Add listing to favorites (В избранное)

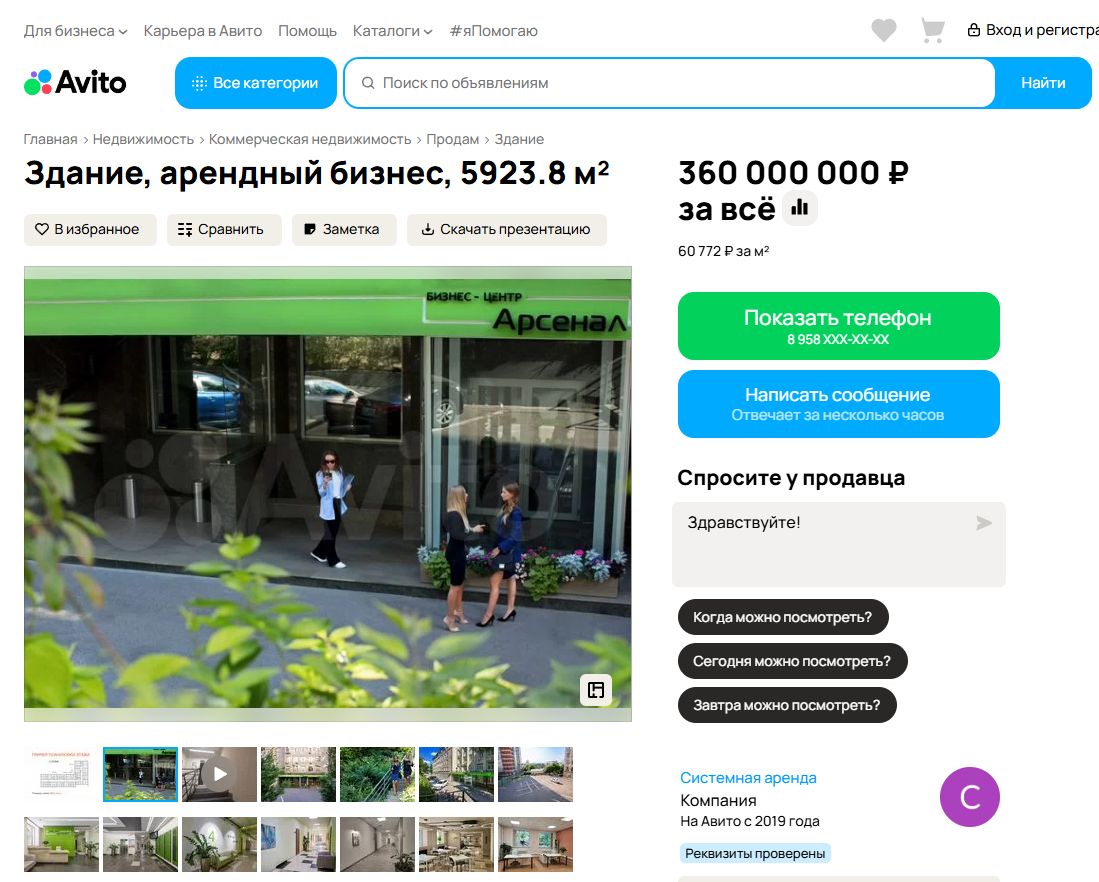click(90, 229)
